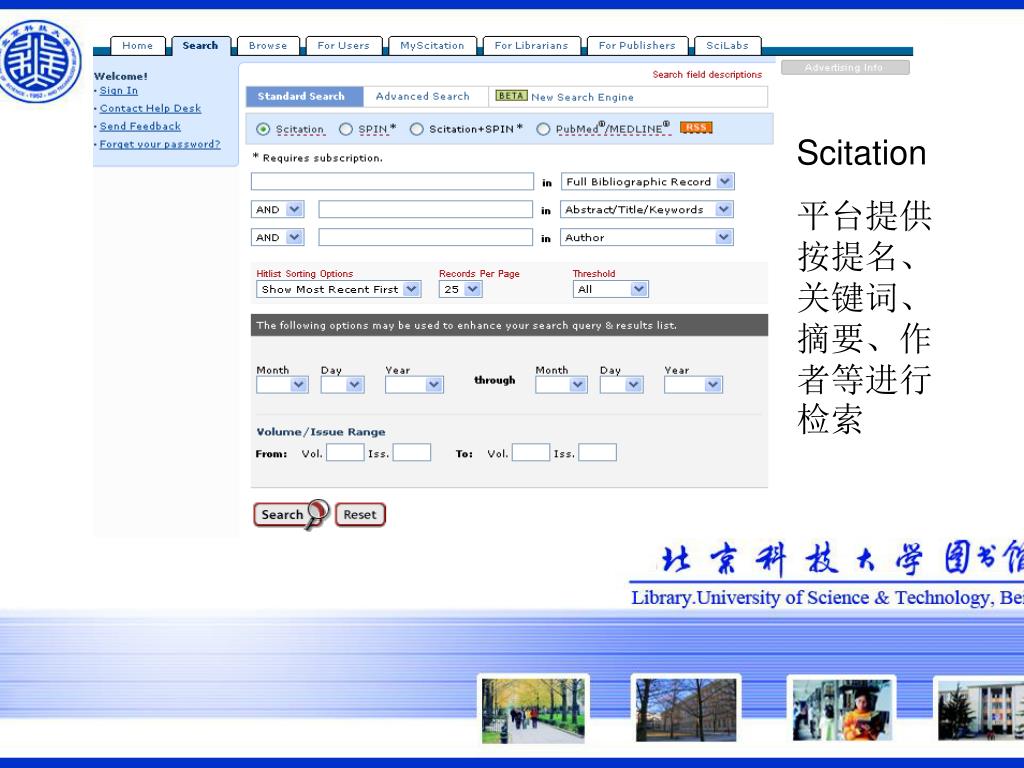The image size is (1024, 768).
Task: Click the Author search text field
Action: click(426, 238)
